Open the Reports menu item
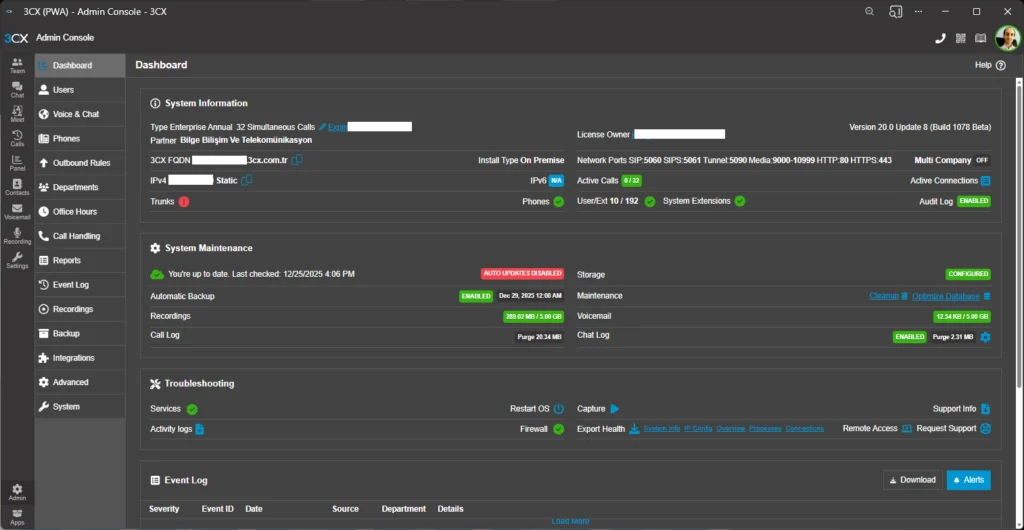The height and width of the screenshot is (530, 1024). pos(80,260)
